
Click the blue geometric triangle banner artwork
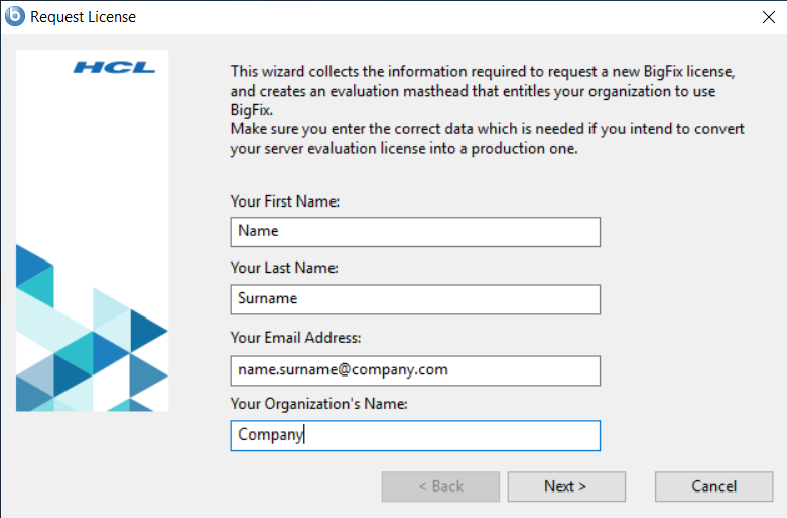(x=92, y=340)
